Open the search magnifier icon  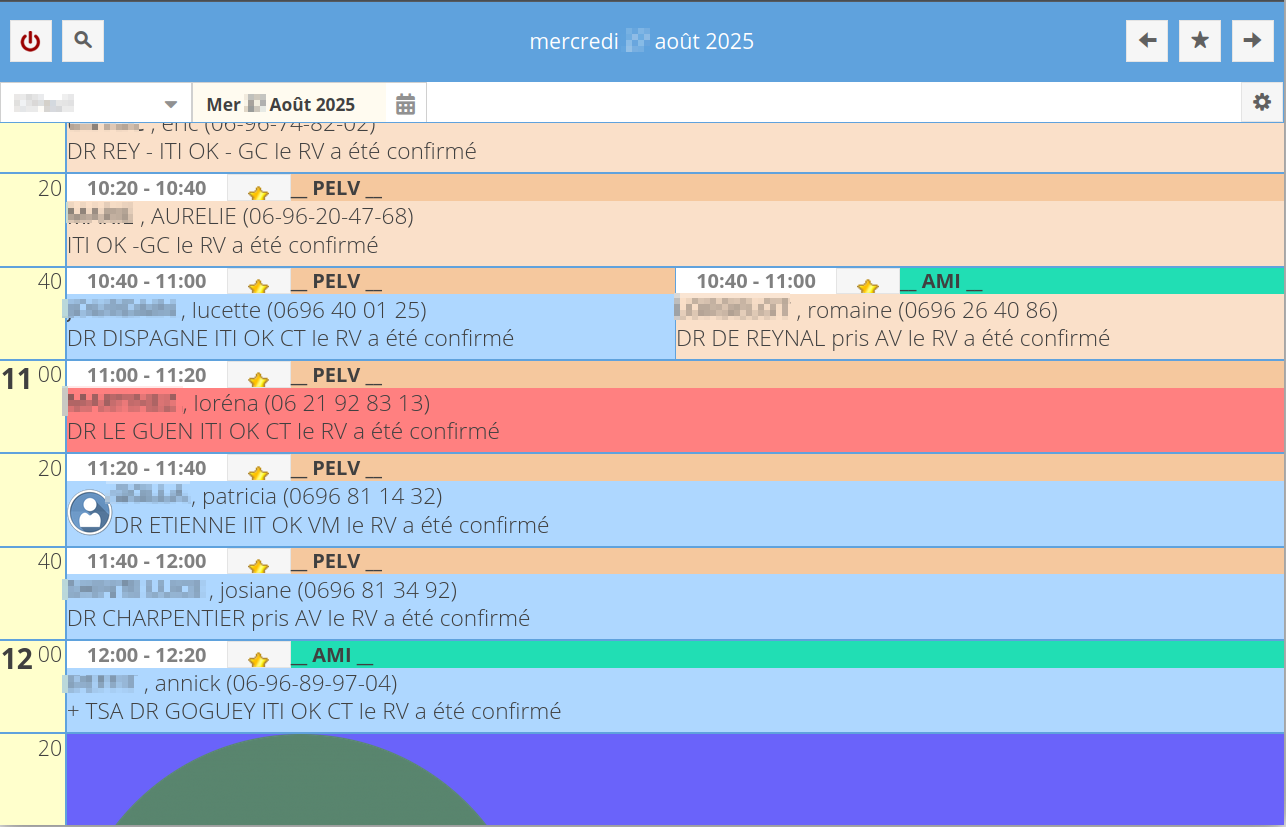coord(83,41)
